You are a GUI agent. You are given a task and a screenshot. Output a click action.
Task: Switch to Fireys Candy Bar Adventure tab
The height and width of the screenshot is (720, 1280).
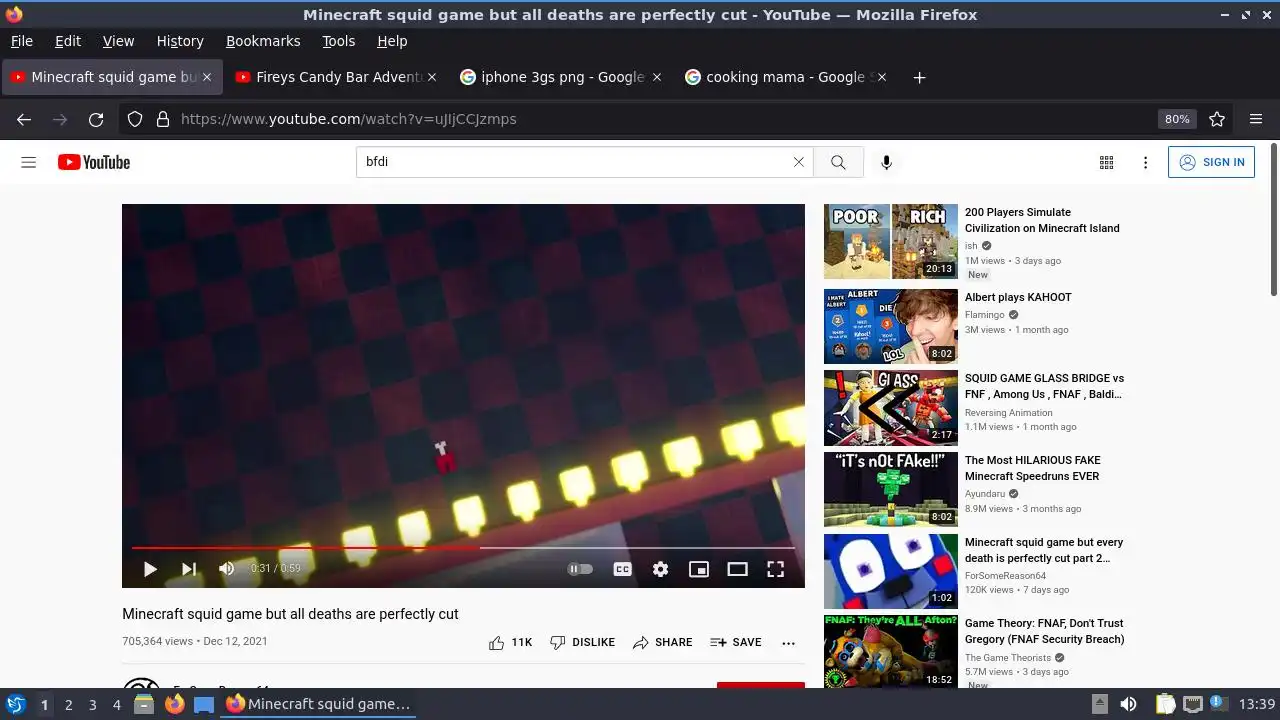334,77
